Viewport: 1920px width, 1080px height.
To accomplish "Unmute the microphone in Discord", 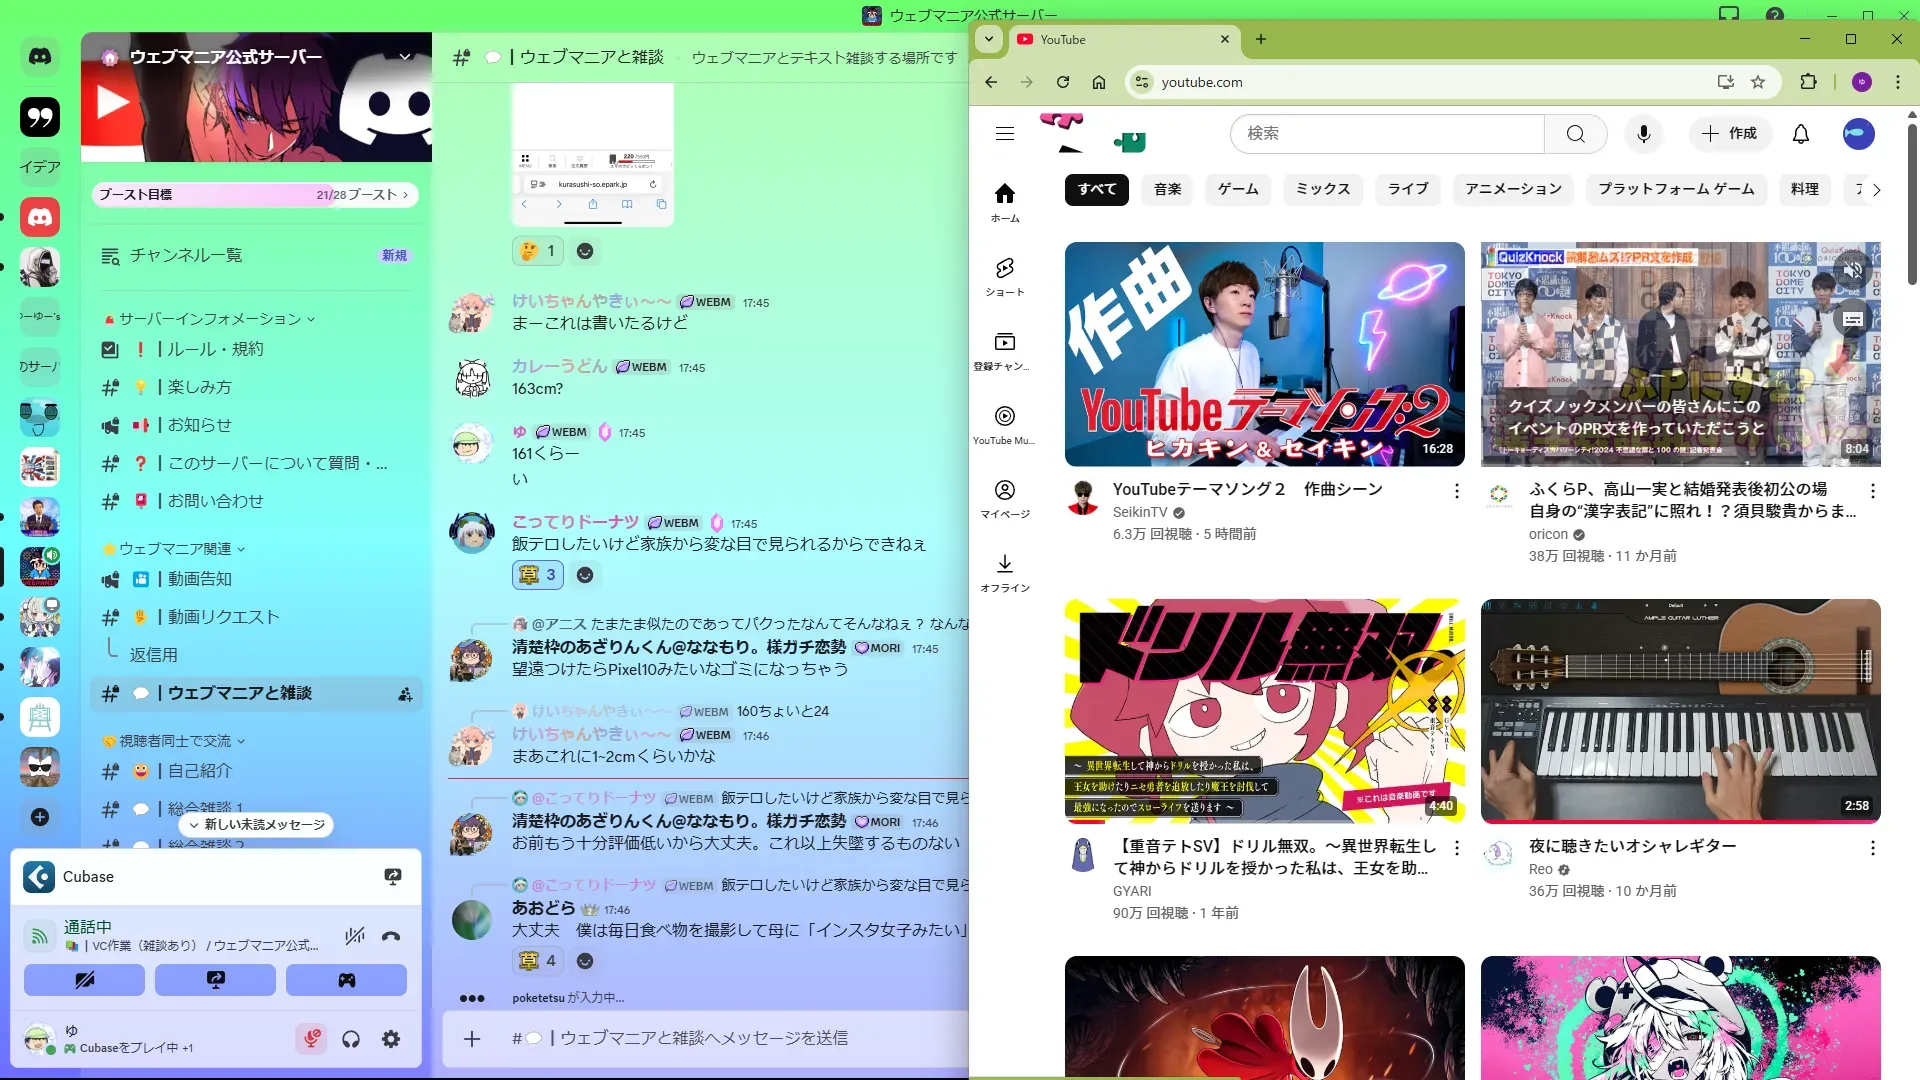I will click(311, 1039).
